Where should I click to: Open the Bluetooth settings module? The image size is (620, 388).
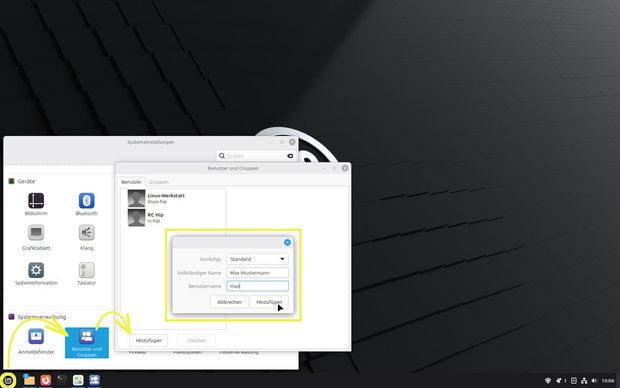coord(87,204)
